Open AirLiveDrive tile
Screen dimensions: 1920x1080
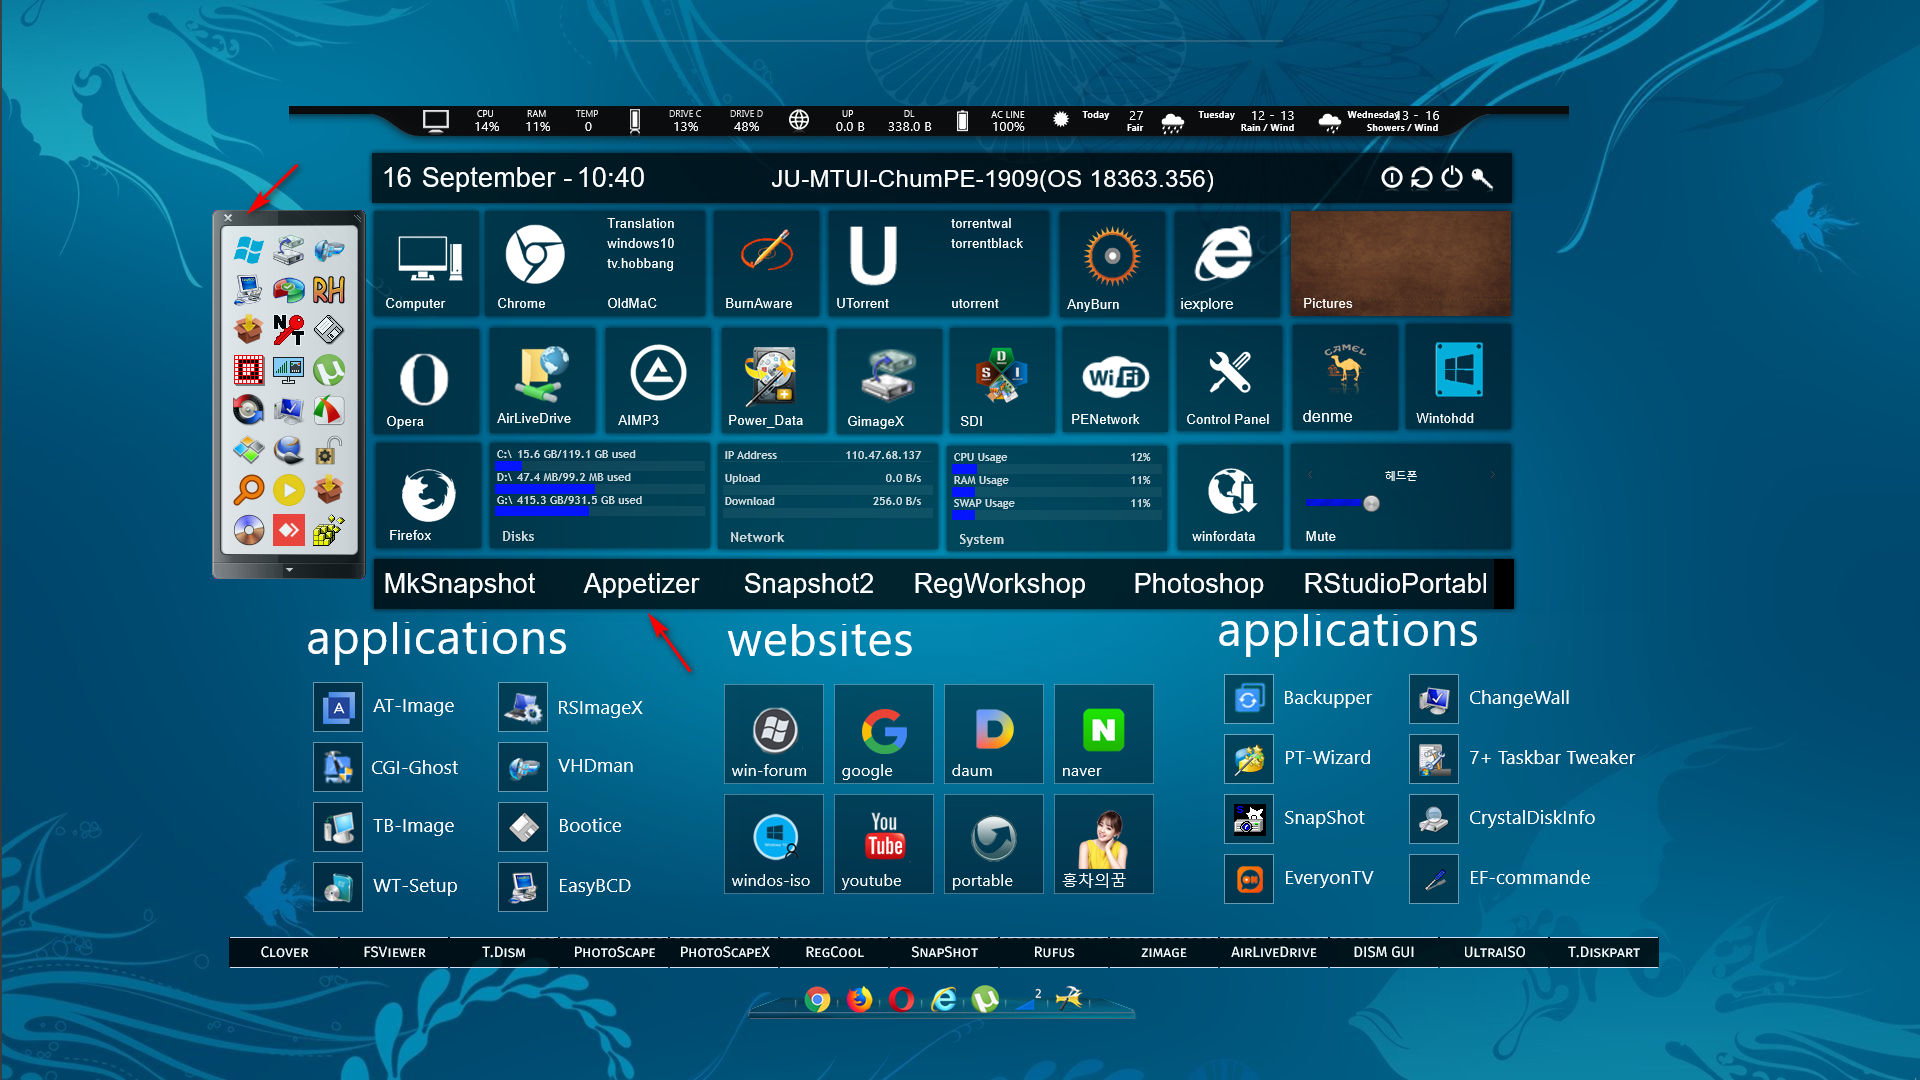tap(541, 381)
